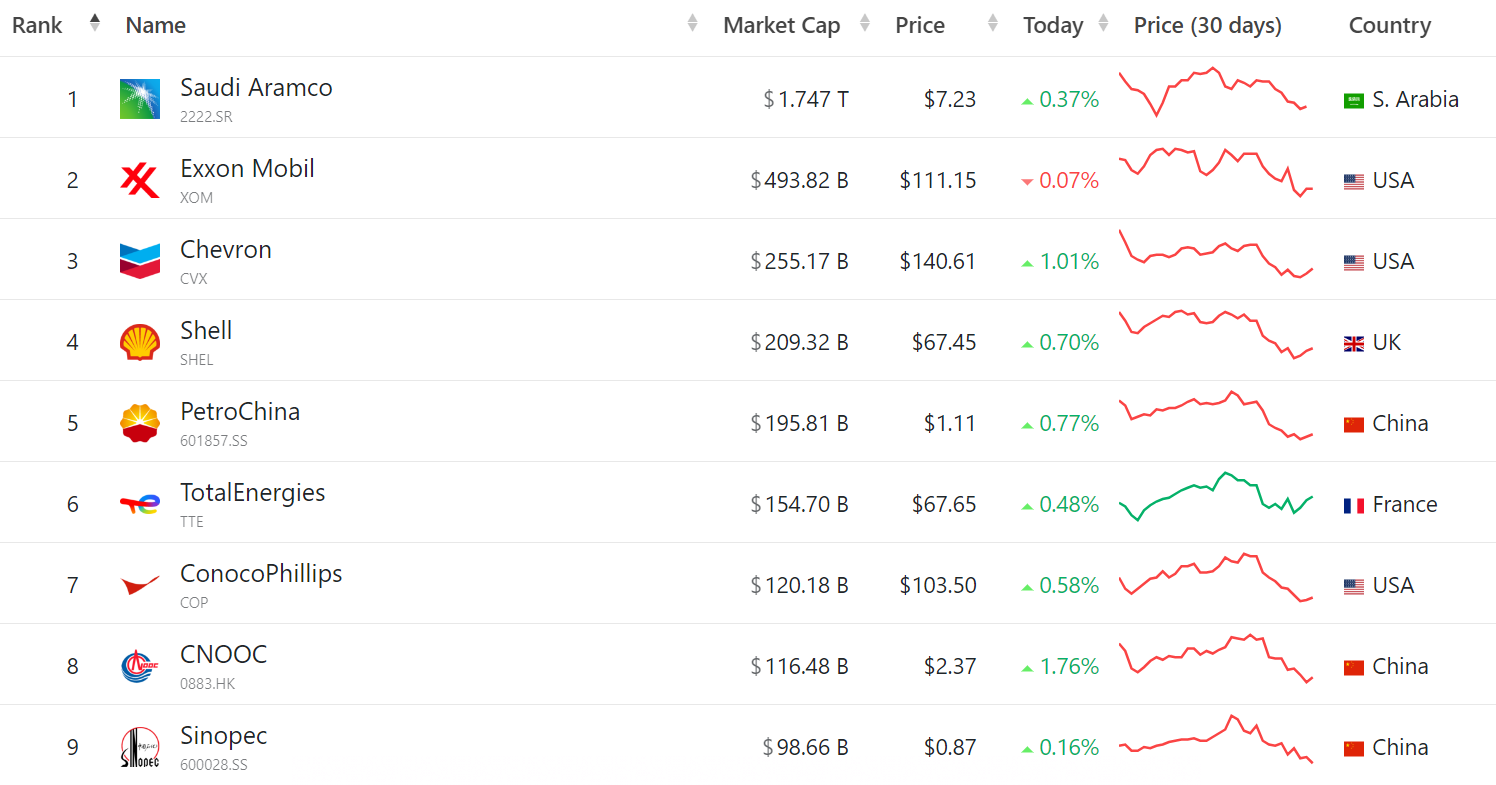
Task: Sort by the Name column arrows
Action: [x=692, y=23]
